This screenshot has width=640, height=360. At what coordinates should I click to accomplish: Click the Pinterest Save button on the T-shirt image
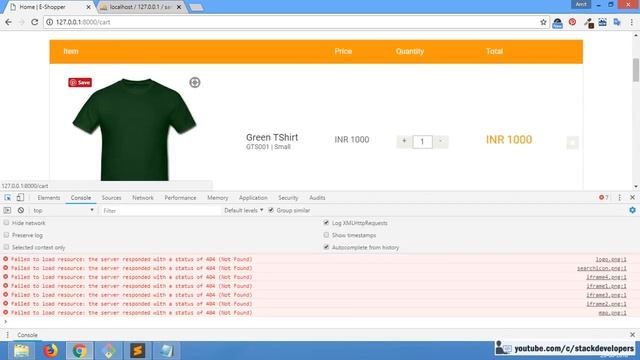[80, 82]
